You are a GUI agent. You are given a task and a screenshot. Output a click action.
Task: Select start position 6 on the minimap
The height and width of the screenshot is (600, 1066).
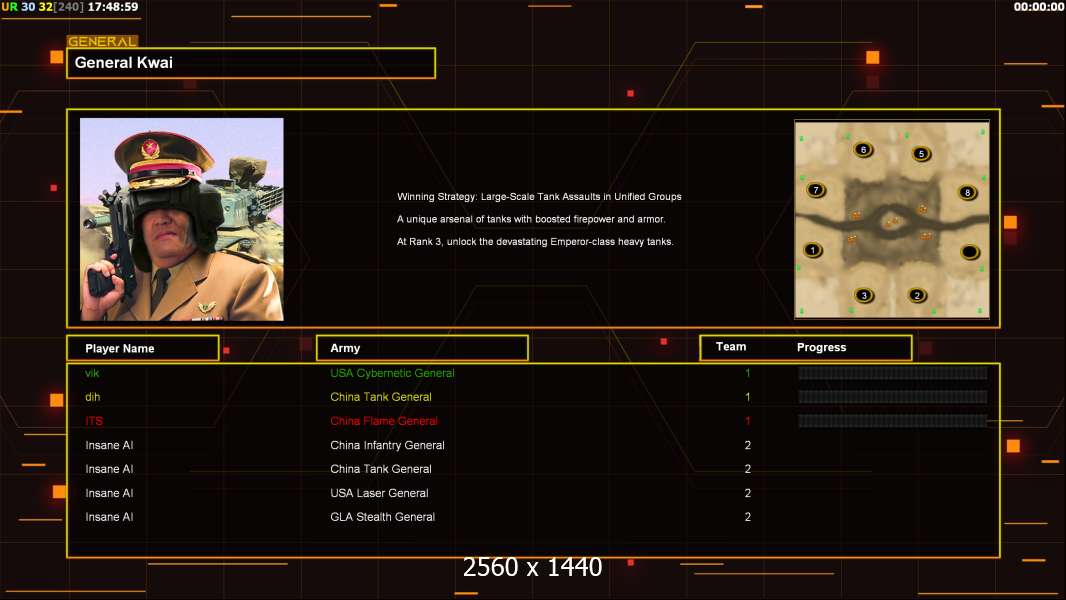pyautogui.click(x=863, y=149)
